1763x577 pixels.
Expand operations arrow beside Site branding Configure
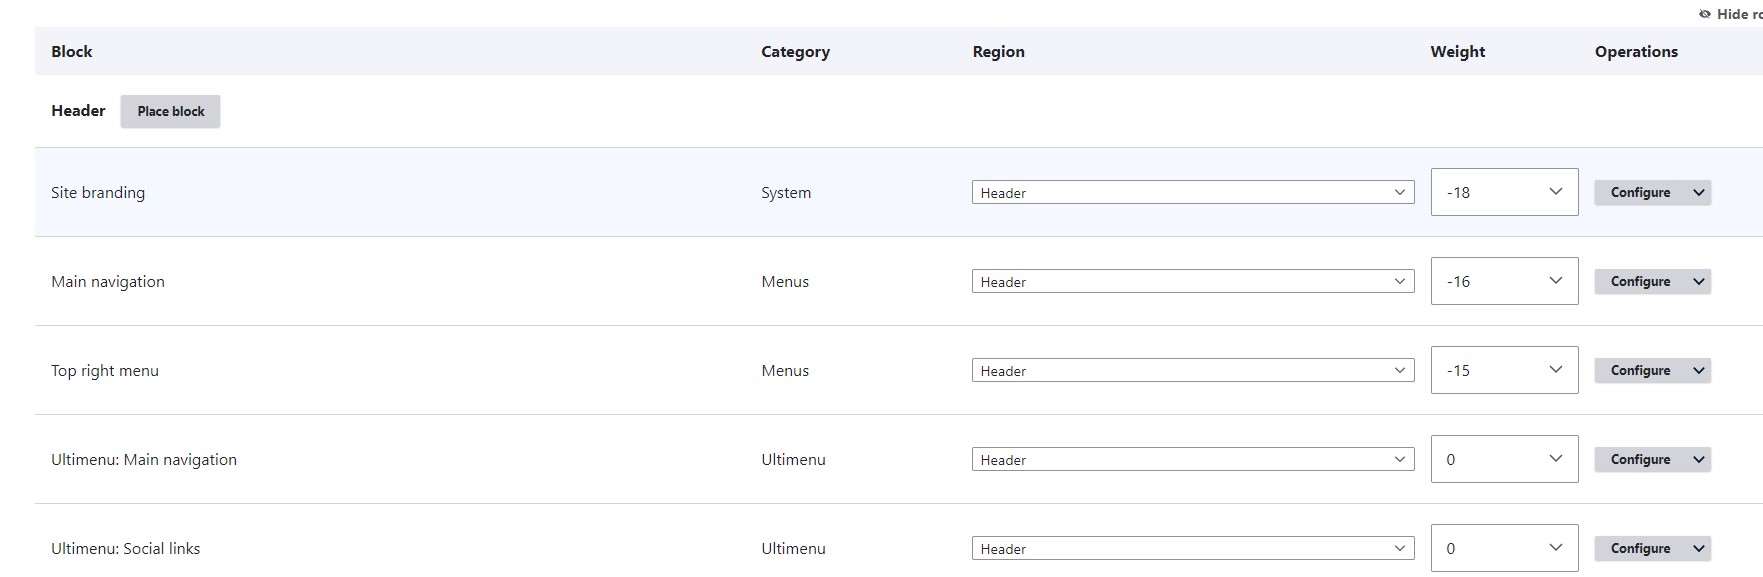[x=1699, y=192]
